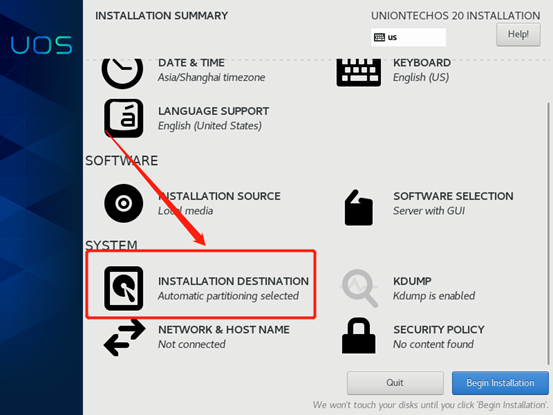Click the Installation Source disc icon
Image resolution: width=553 pixels, height=415 pixels.
pyautogui.click(x=124, y=203)
